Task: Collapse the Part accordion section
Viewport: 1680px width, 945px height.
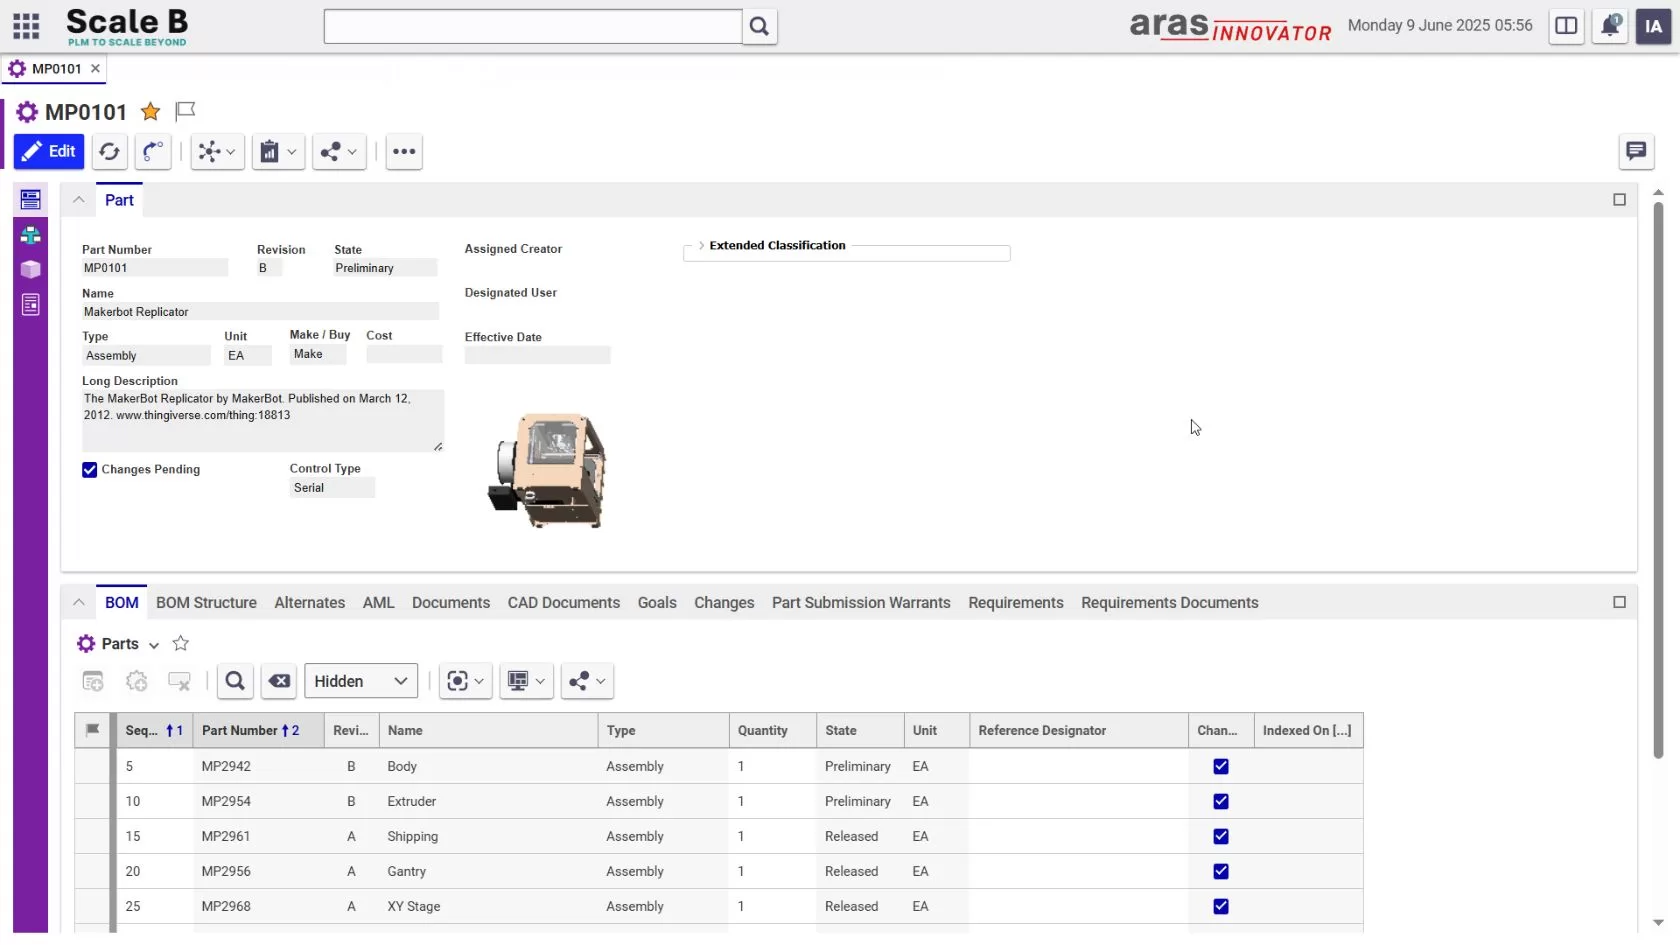Action: point(78,200)
